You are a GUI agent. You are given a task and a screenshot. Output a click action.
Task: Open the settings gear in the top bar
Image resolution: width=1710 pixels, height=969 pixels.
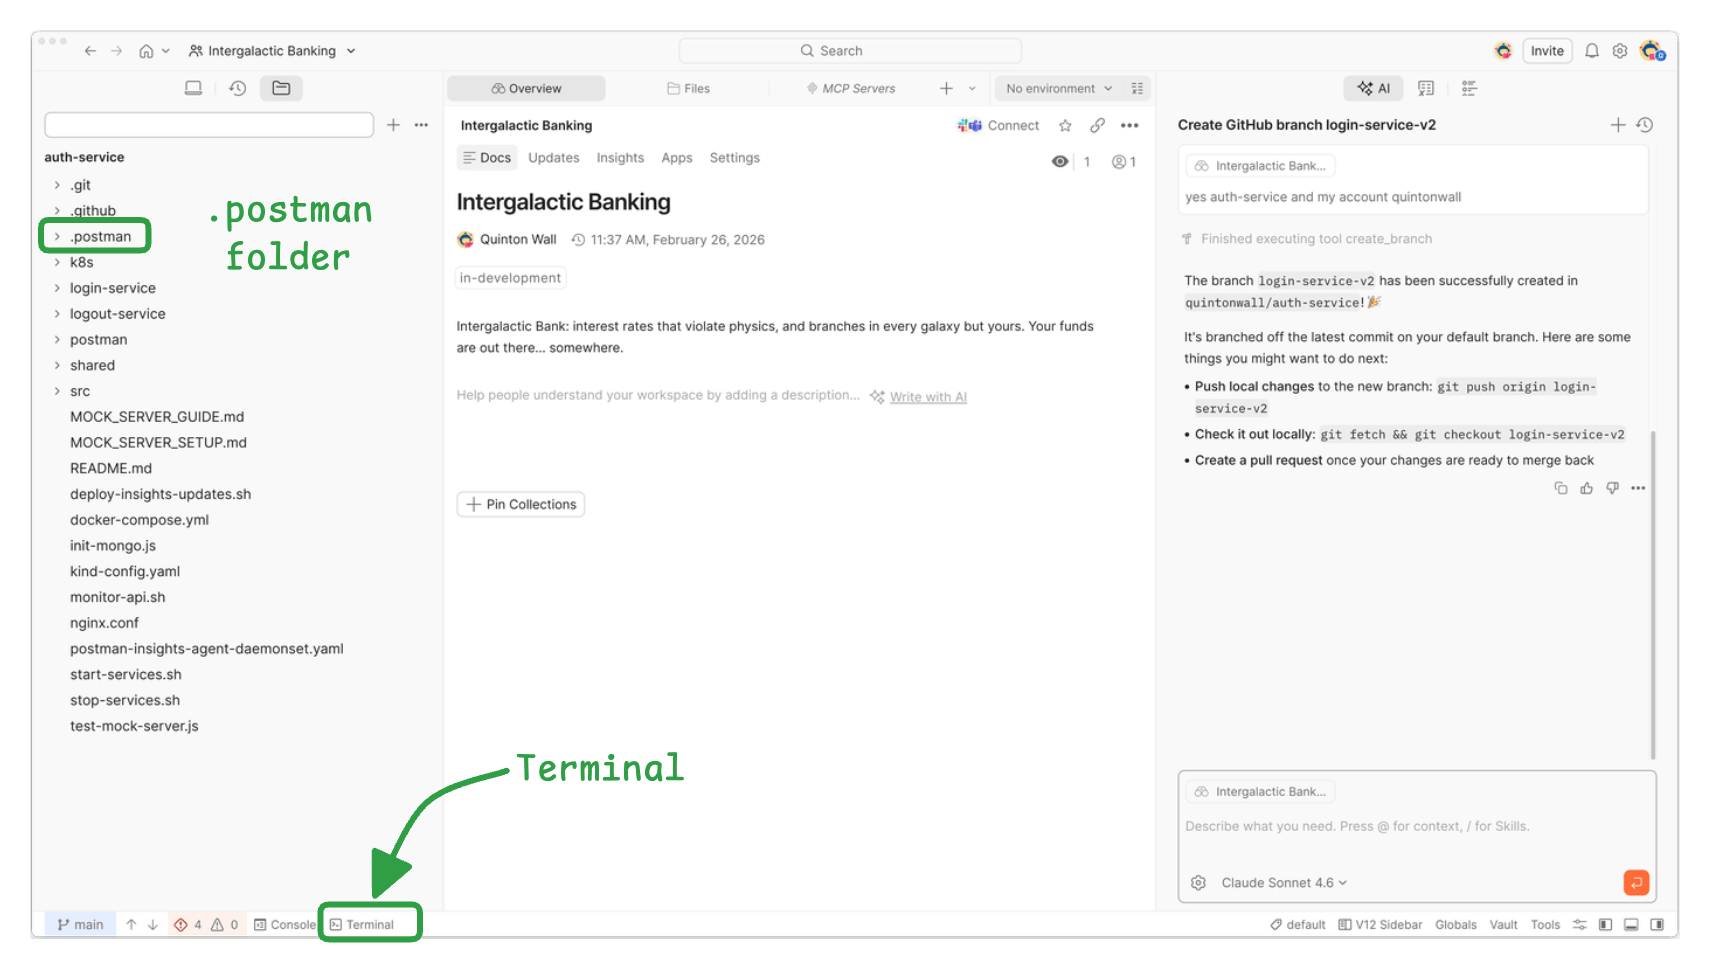click(x=1620, y=51)
